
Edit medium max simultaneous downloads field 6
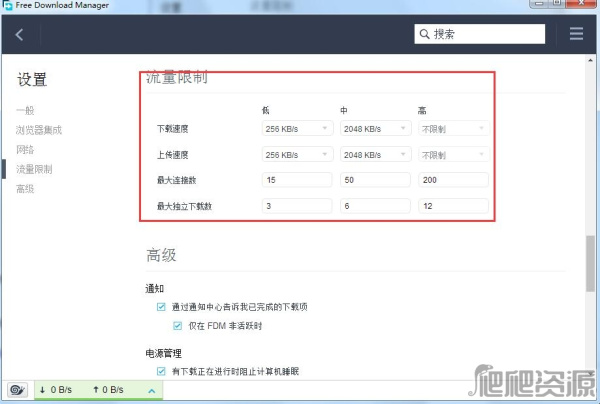coord(375,206)
